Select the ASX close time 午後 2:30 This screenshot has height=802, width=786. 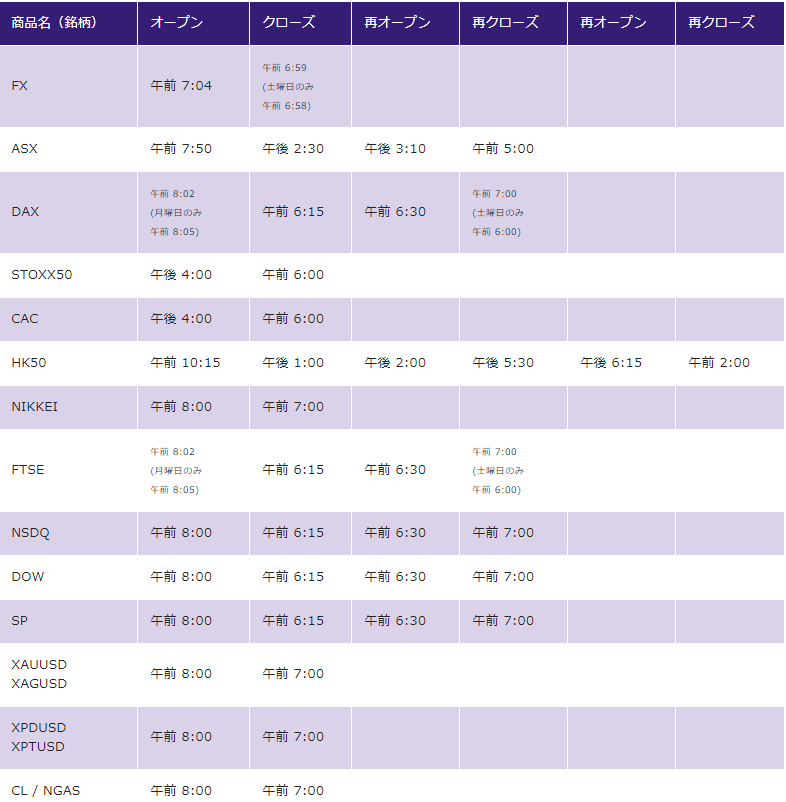[293, 149]
